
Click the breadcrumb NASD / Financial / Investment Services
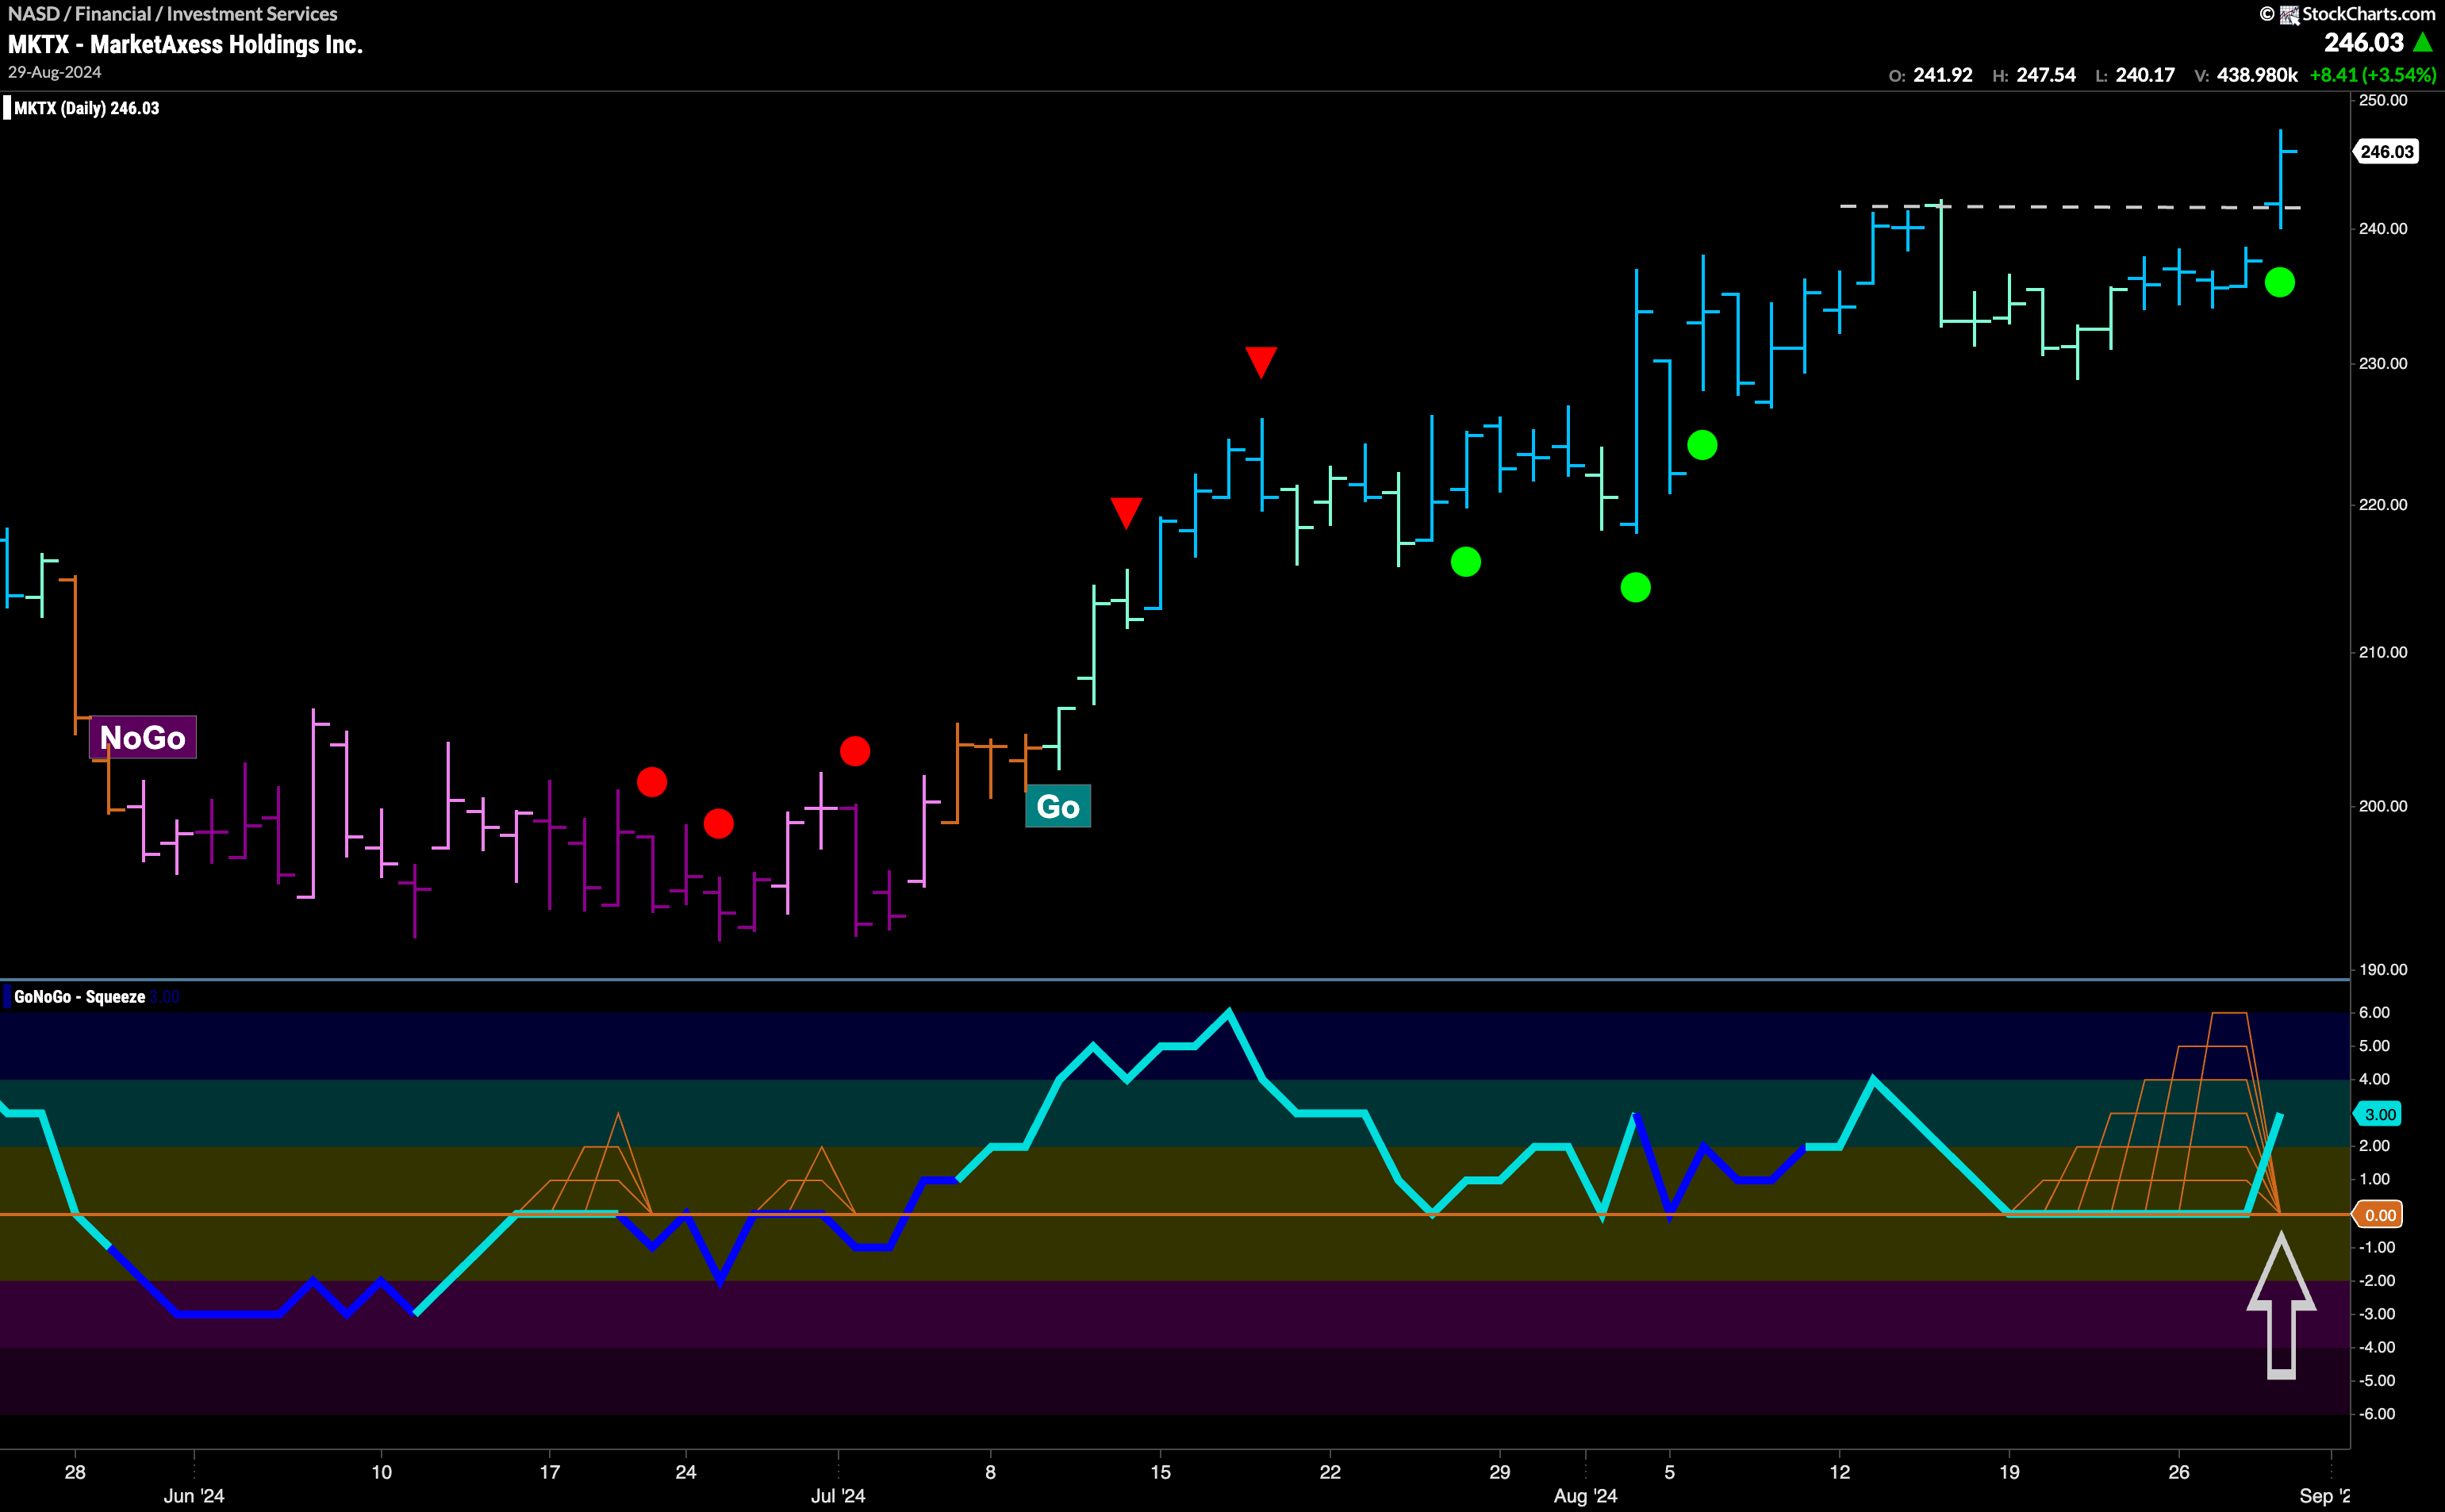point(173,14)
